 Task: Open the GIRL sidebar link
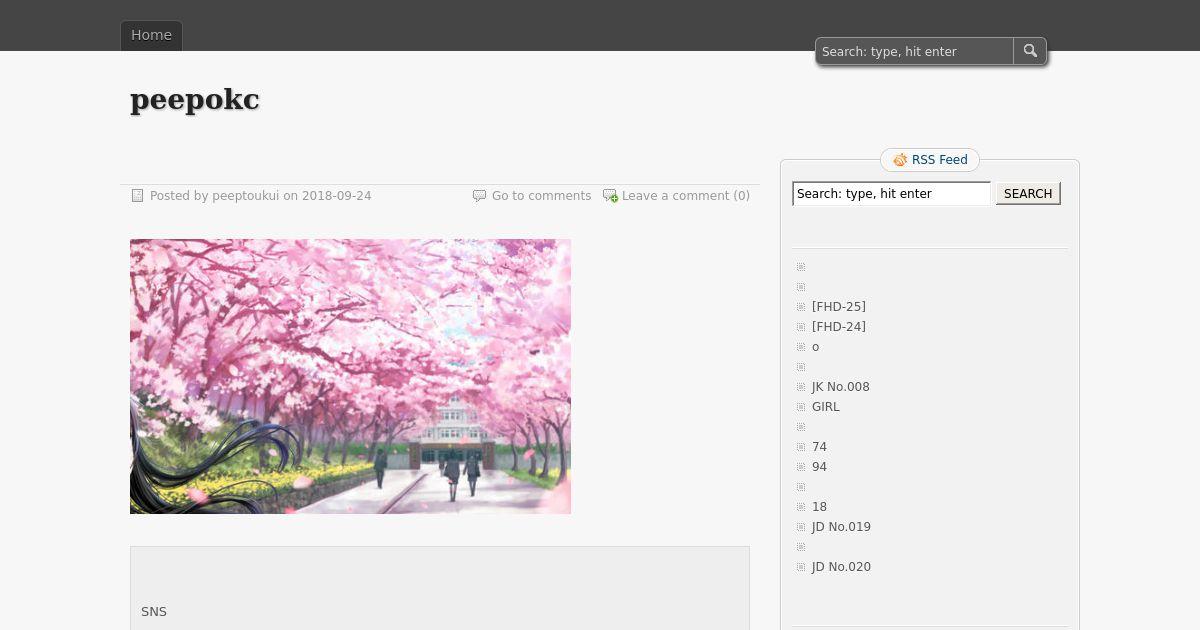pyautogui.click(x=826, y=407)
